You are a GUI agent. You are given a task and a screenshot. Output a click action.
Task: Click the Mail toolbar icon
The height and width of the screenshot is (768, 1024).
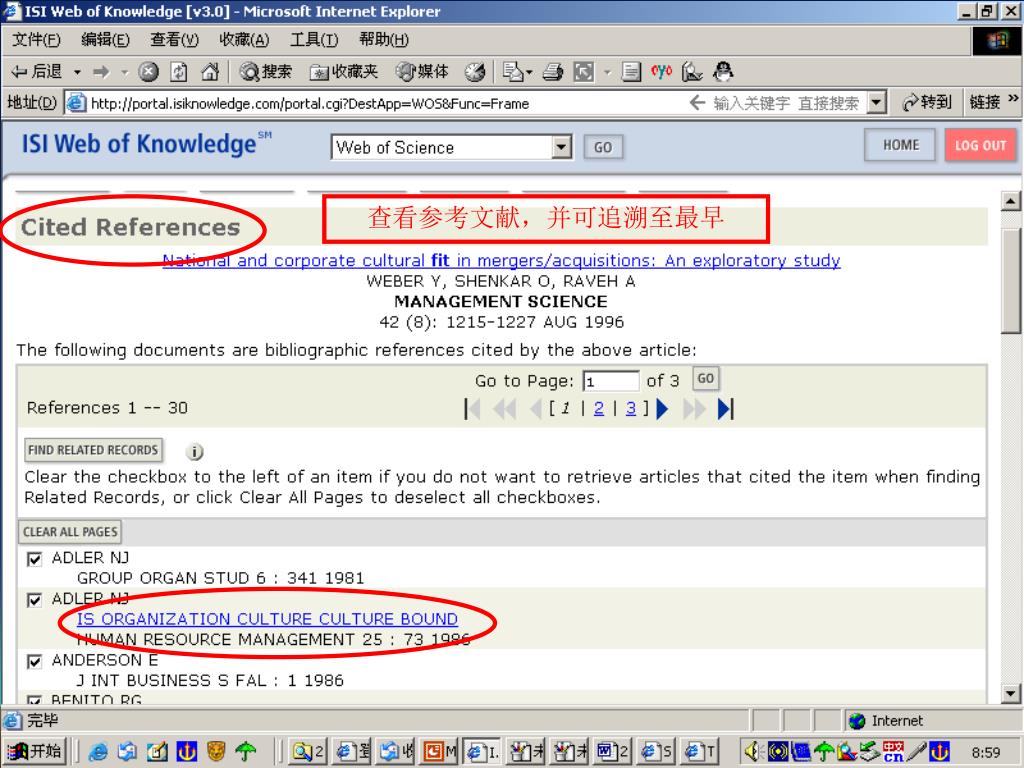513,71
